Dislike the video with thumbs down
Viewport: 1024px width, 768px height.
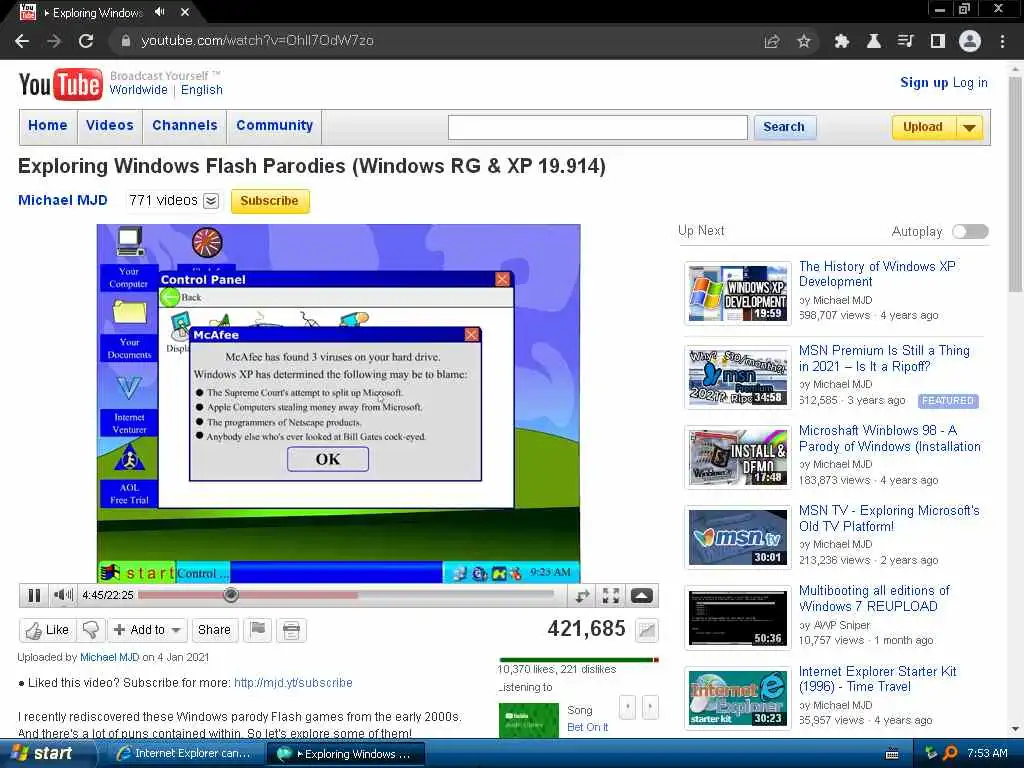(91, 630)
